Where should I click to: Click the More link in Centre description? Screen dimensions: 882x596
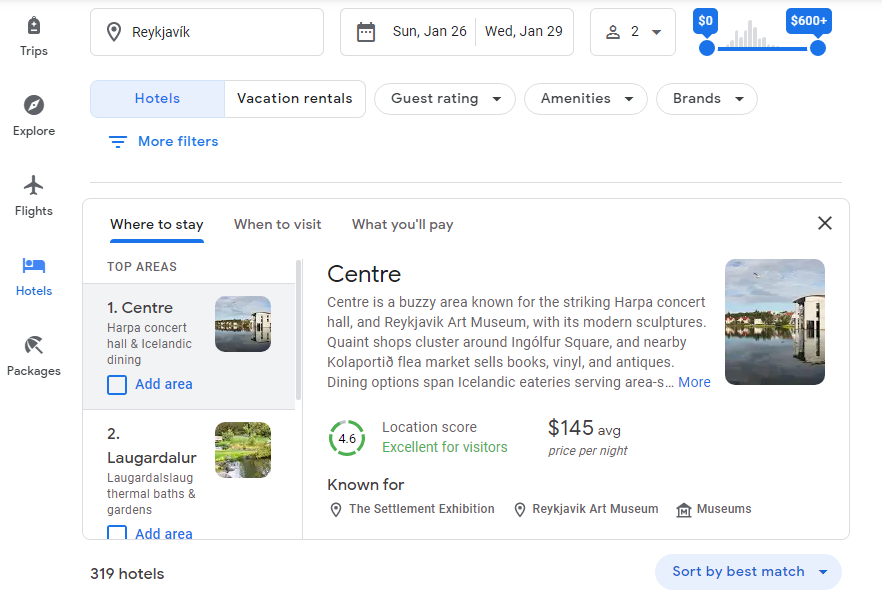[x=694, y=382]
